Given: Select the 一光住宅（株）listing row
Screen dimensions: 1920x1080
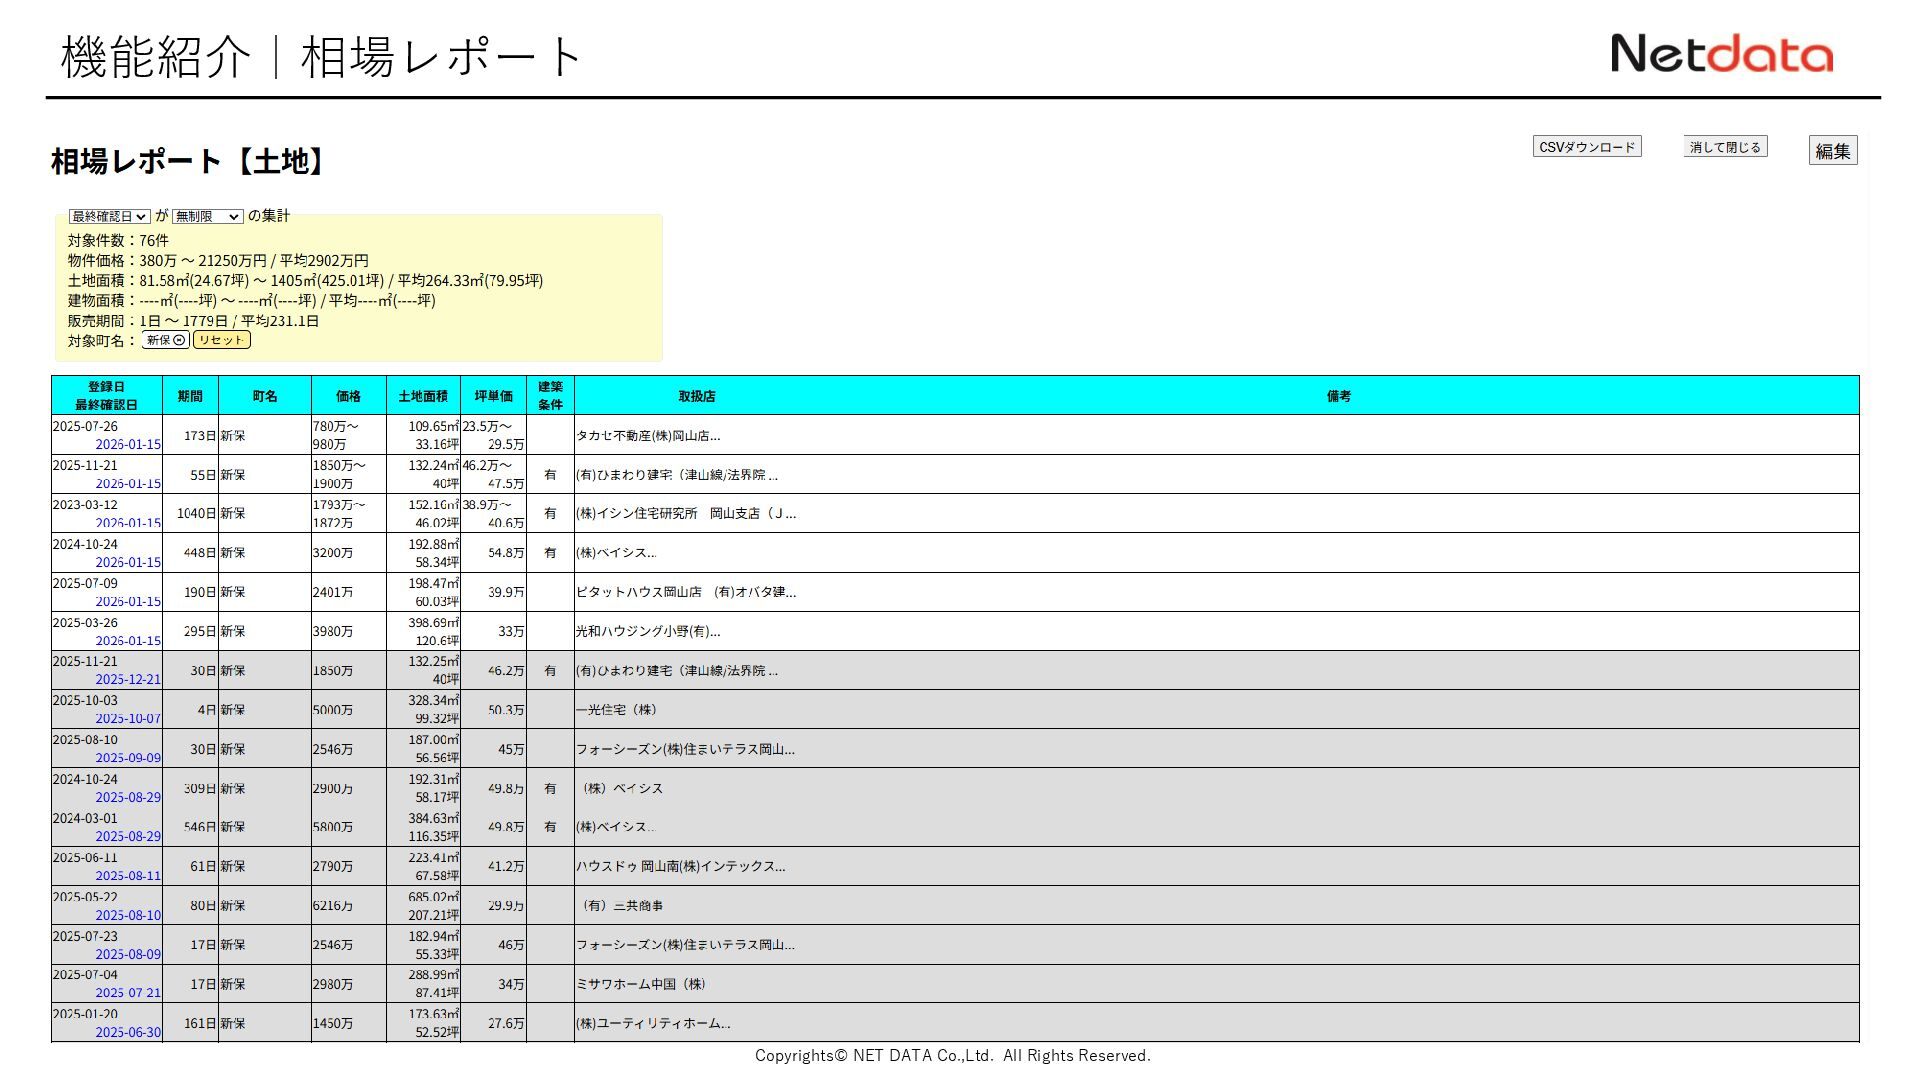Looking at the screenshot, I should pyautogui.click(x=616, y=710).
